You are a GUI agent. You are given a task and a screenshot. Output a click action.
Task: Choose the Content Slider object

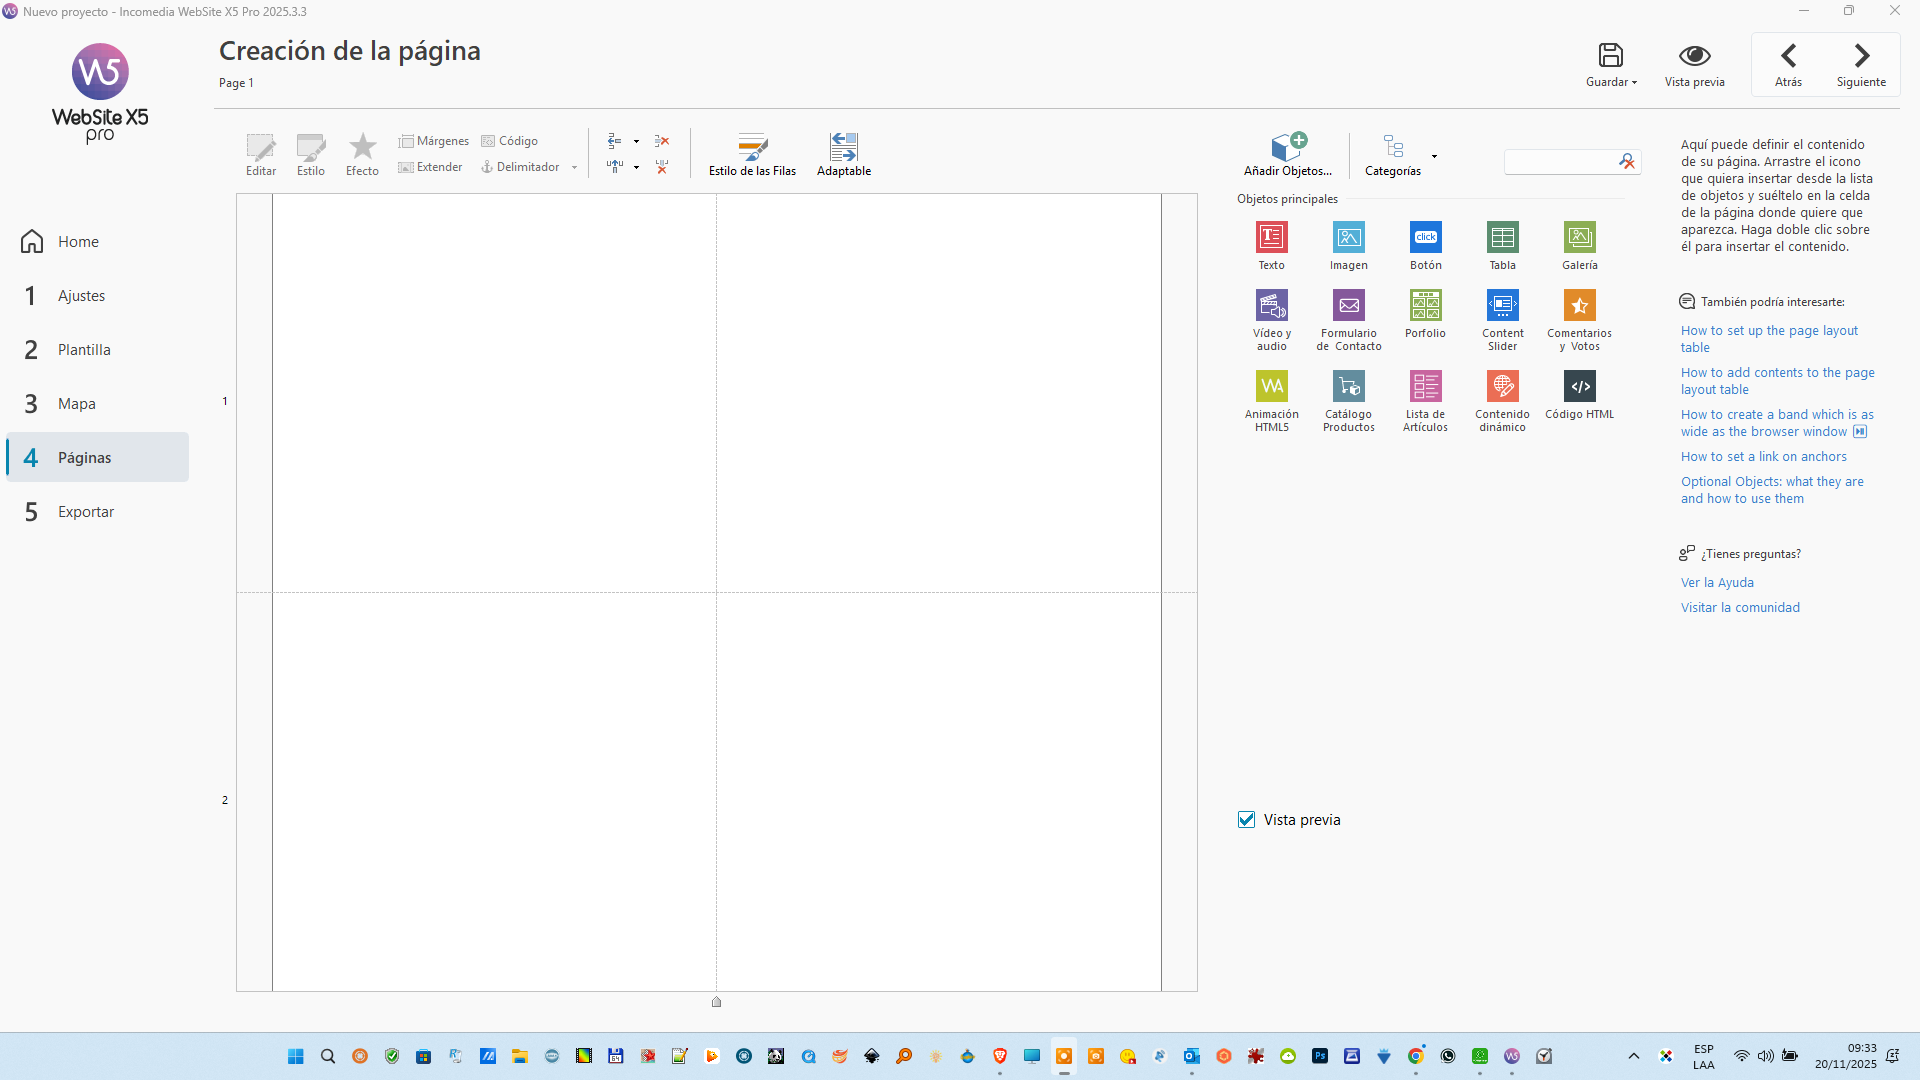(1502, 306)
